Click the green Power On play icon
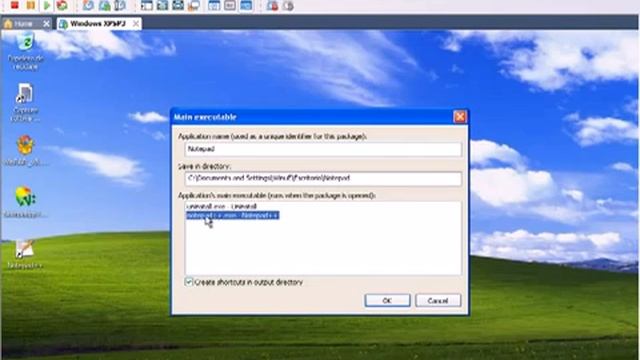 coord(47,5)
